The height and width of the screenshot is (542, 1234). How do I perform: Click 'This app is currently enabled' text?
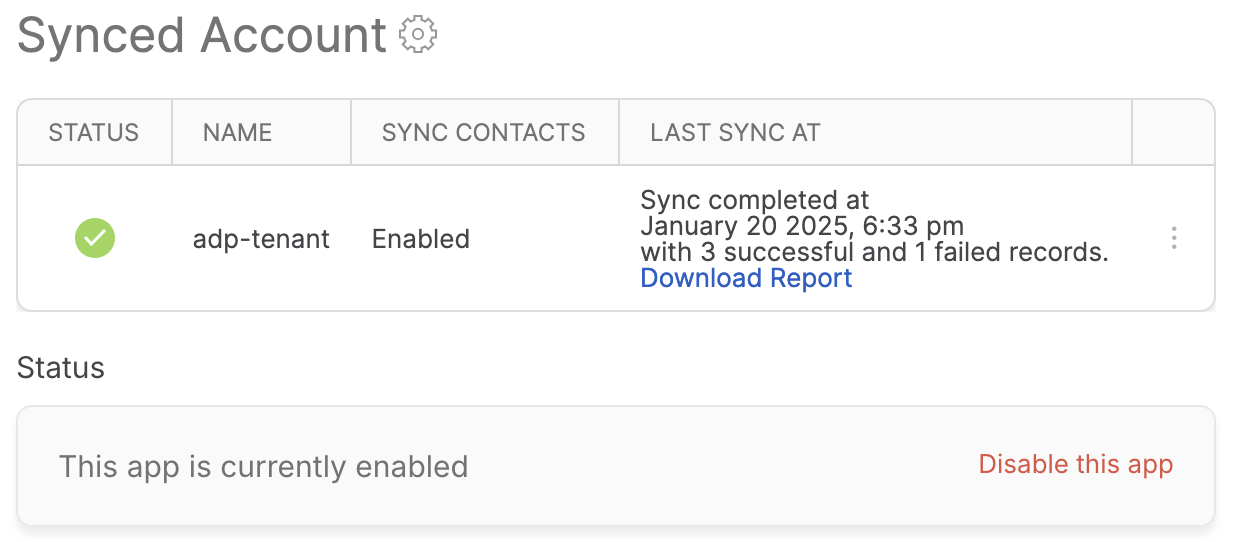coord(264,466)
